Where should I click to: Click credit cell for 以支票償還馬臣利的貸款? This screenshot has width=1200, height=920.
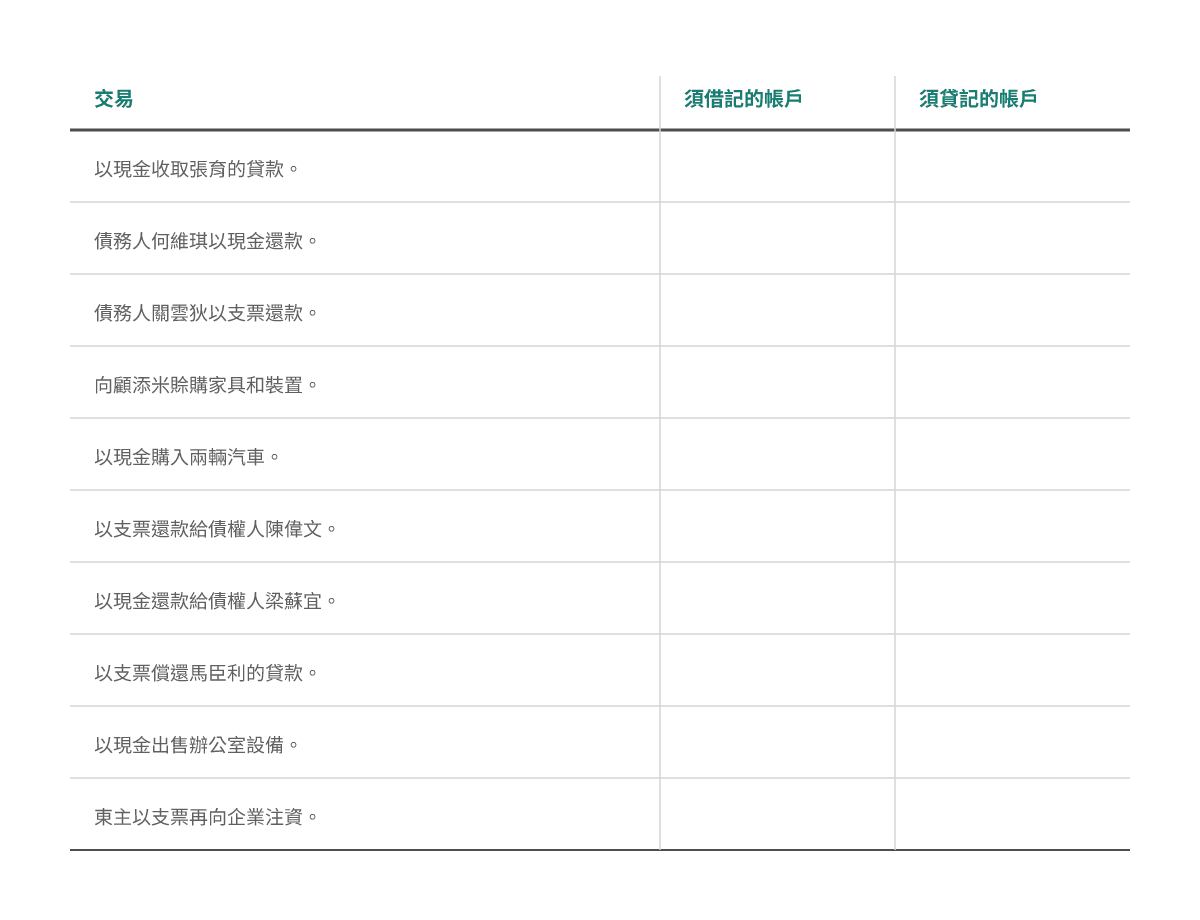pyautogui.click(x=1013, y=671)
